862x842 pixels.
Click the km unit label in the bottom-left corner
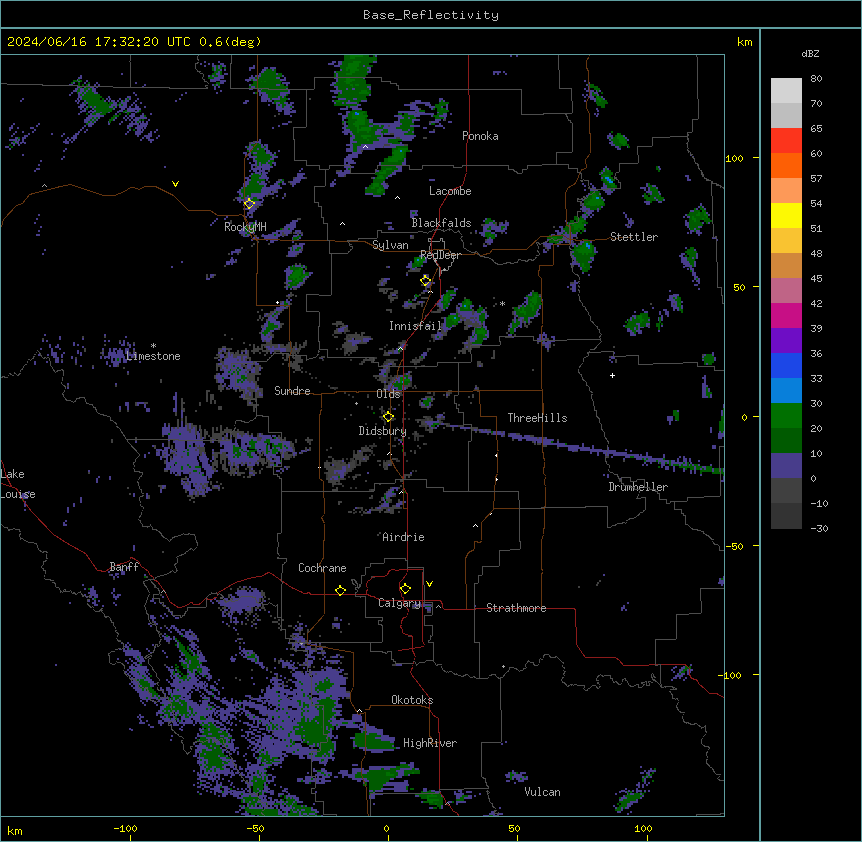click(15, 830)
